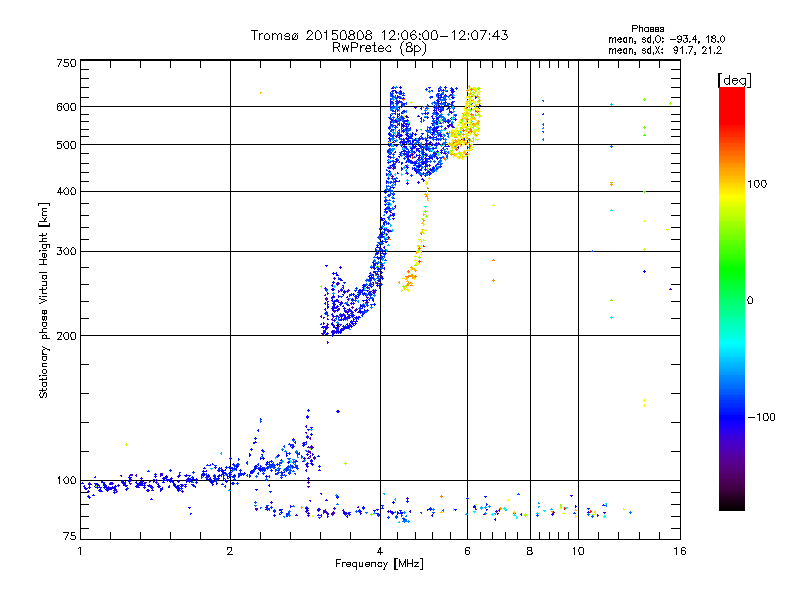This screenshot has width=800, height=600.
Task: Click y-axis tick label '600'
Action: [x=66, y=107]
